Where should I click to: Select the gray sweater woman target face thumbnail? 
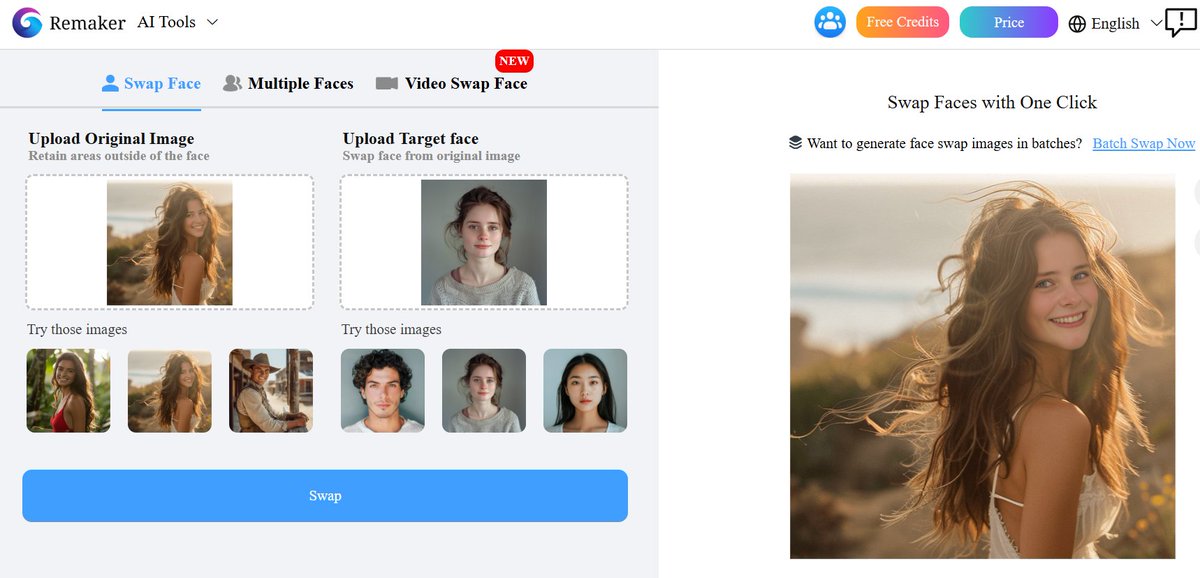click(484, 390)
